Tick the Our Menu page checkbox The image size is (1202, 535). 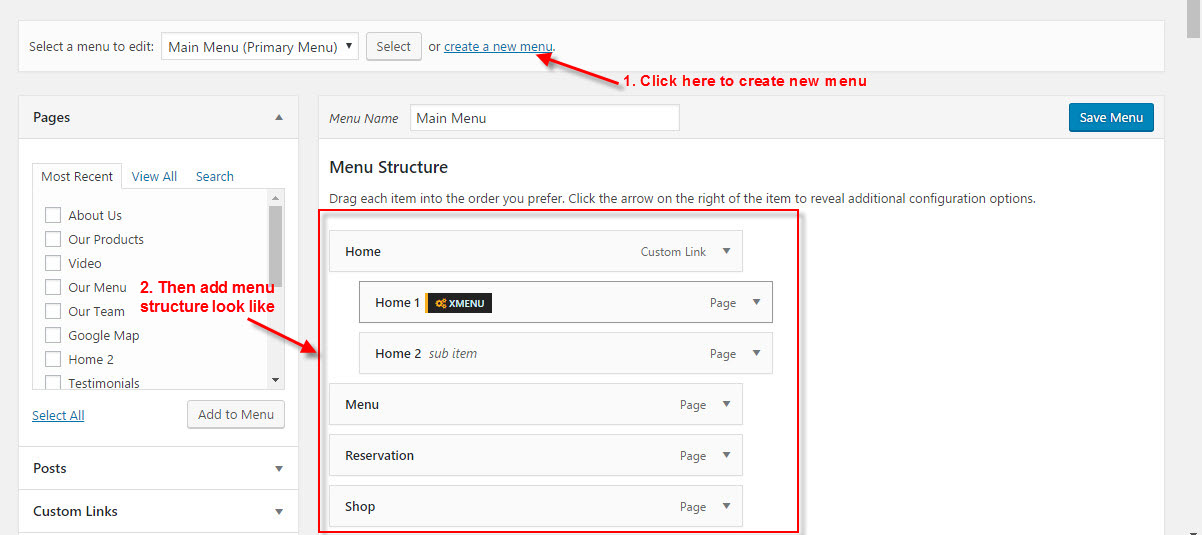pyautogui.click(x=53, y=287)
